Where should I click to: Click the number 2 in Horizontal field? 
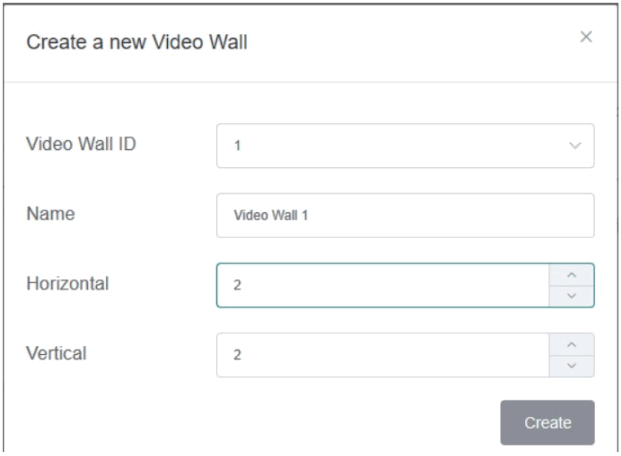tap(238, 285)
